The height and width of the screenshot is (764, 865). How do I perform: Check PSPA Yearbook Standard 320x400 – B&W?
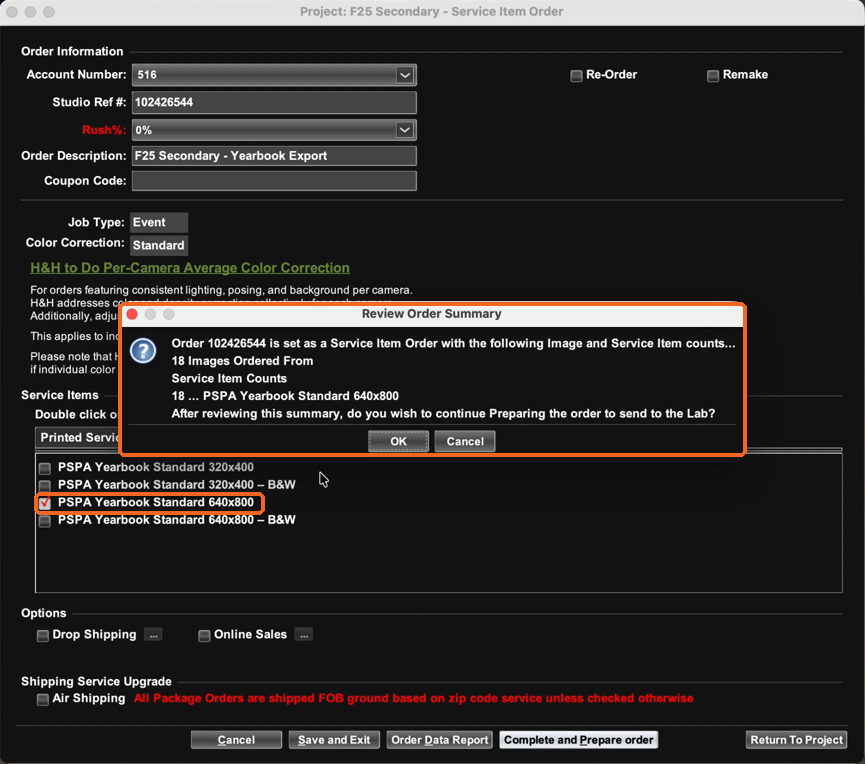45,485
